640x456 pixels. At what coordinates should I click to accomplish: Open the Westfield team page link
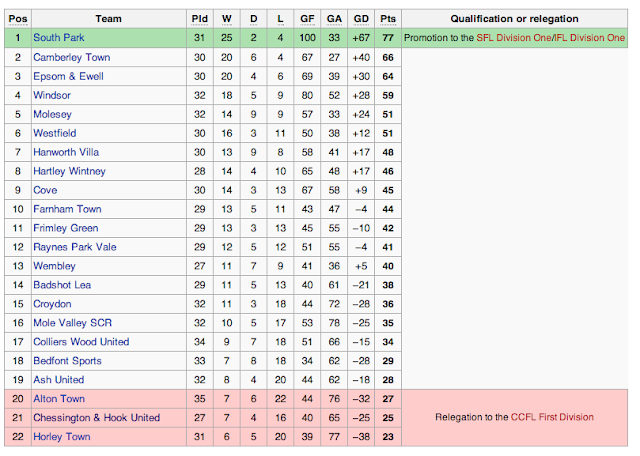pyautogui.click(x=56, y=133)
